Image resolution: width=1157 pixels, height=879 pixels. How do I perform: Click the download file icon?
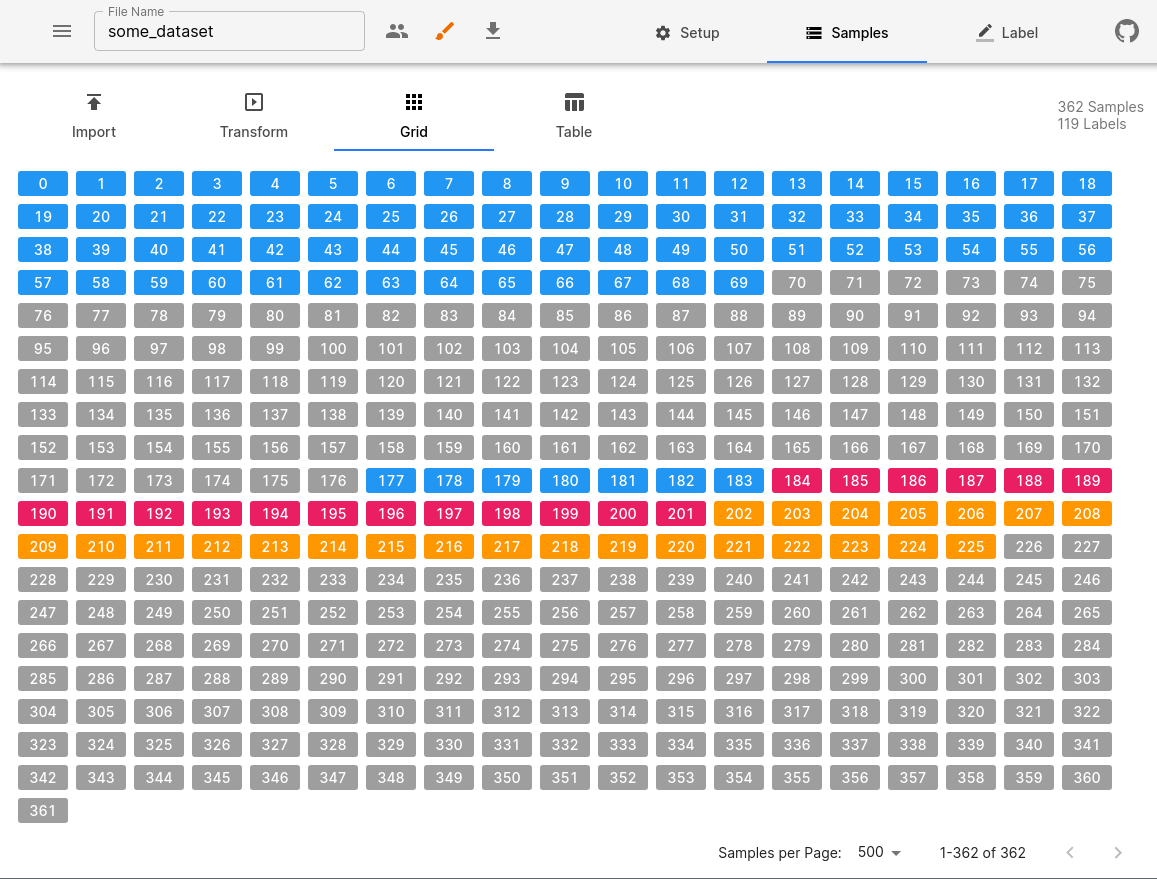[493, 31]
